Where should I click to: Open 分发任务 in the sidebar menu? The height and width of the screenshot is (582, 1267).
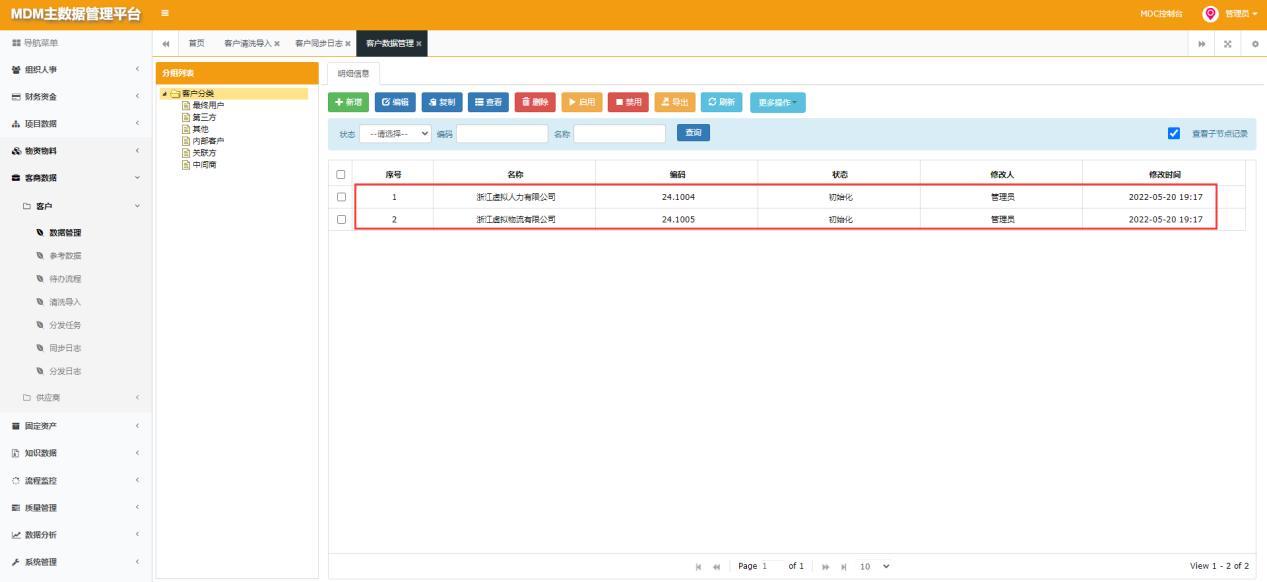(x=66, y=325)
